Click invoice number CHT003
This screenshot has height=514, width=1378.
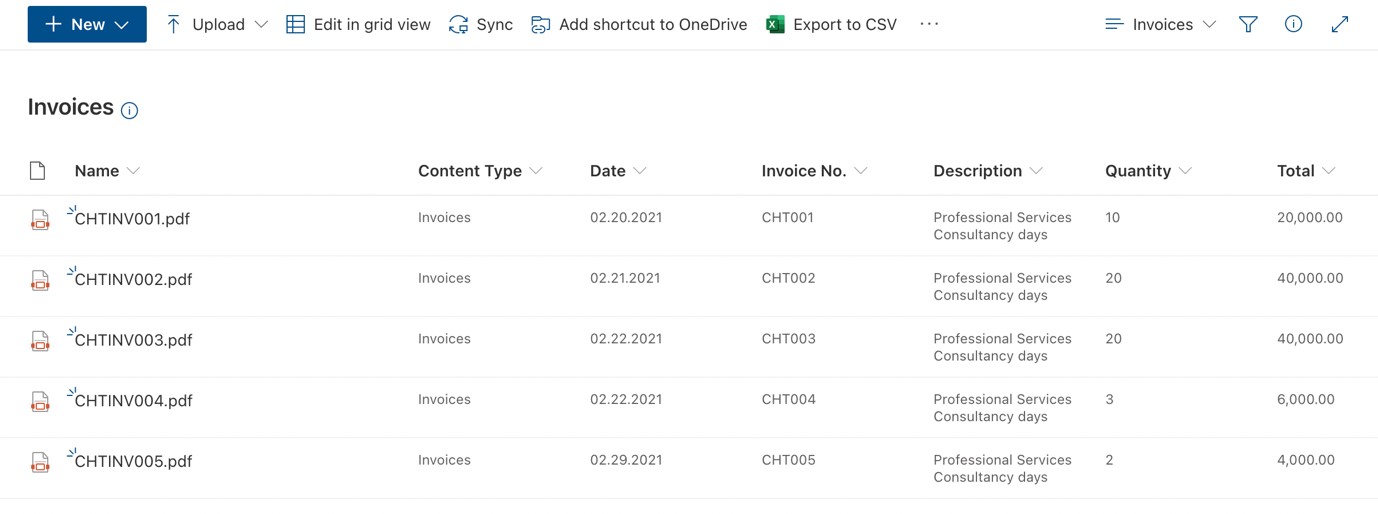pos(788,339)
